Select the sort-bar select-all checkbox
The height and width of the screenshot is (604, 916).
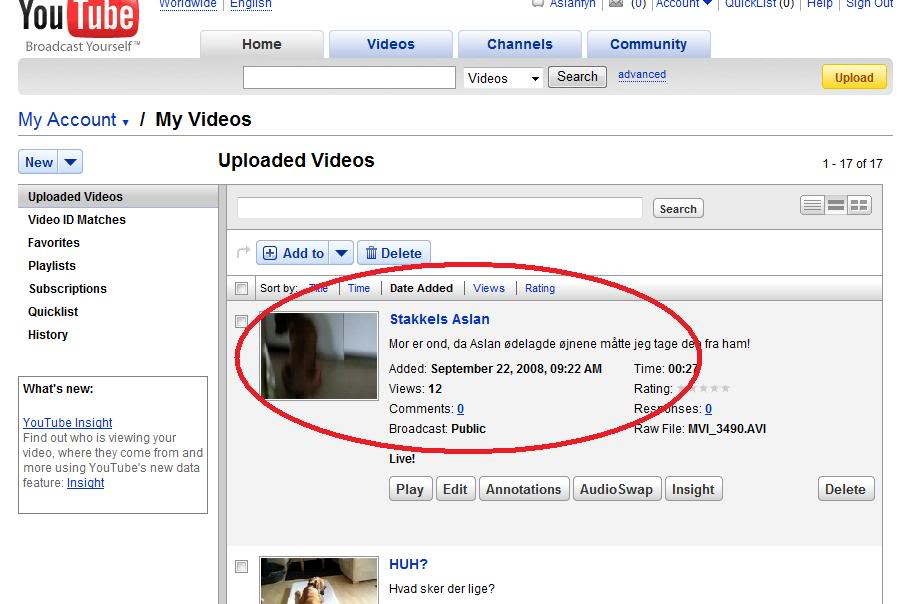point(241,288)
